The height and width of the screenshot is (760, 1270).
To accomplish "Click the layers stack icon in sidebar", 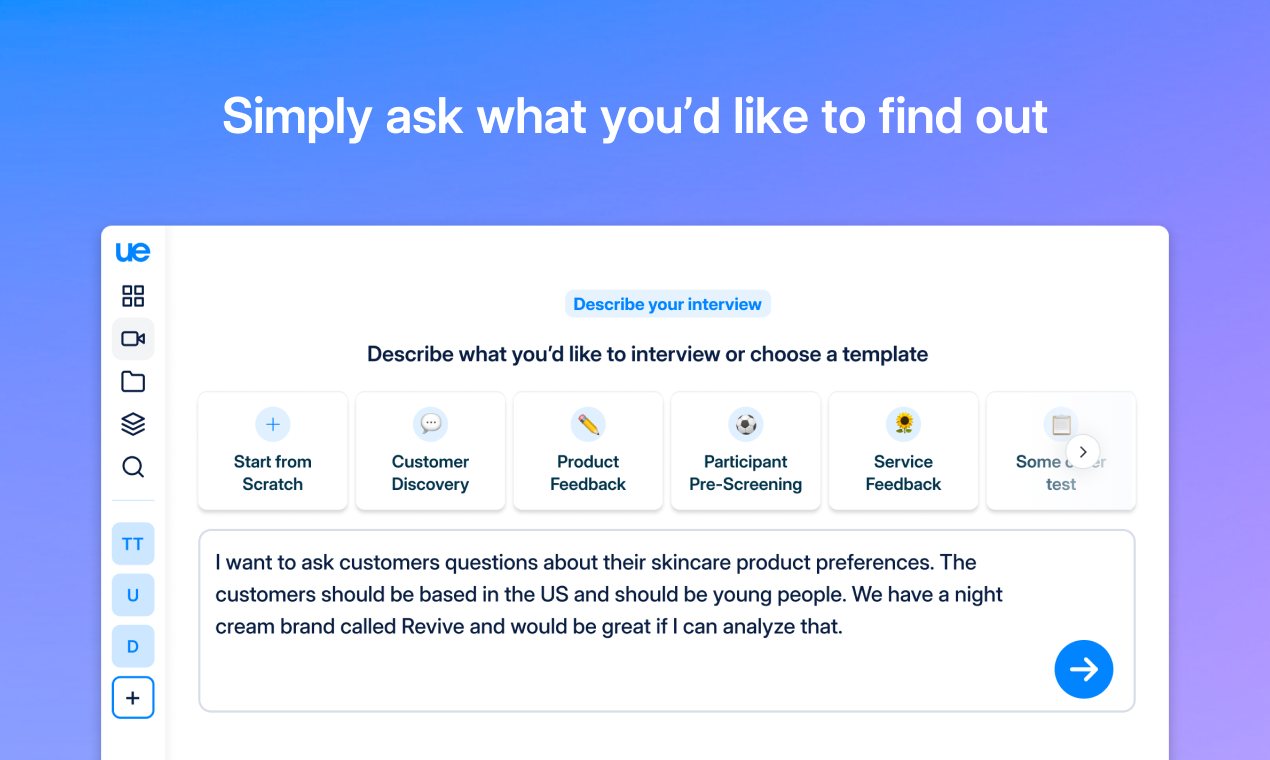I will pyautogui.click(x=133, y=423).
